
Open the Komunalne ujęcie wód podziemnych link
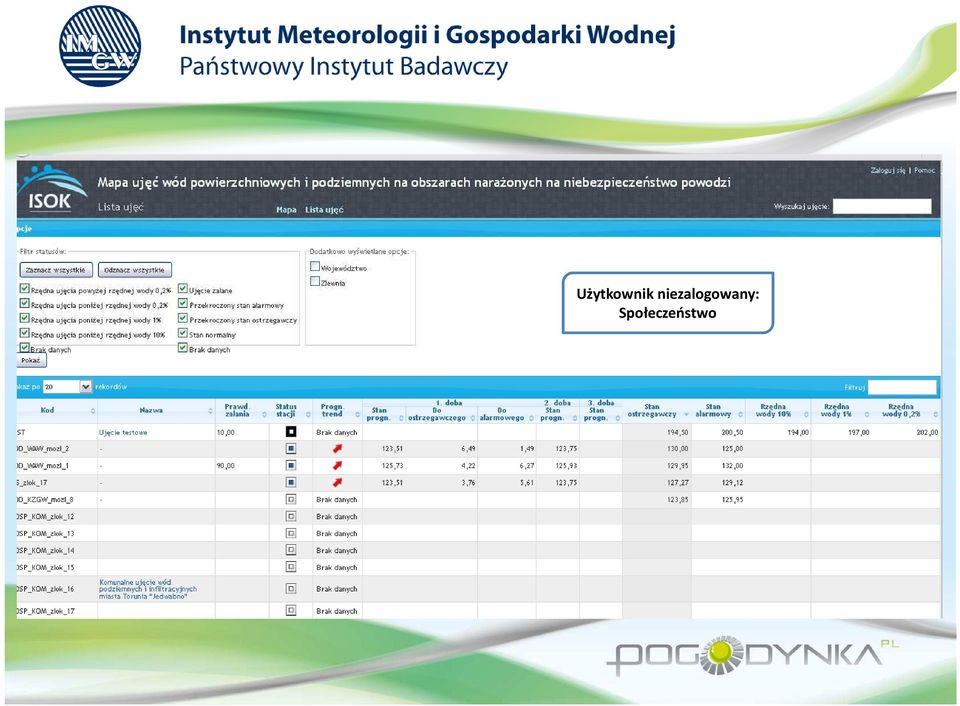point(148,589)
